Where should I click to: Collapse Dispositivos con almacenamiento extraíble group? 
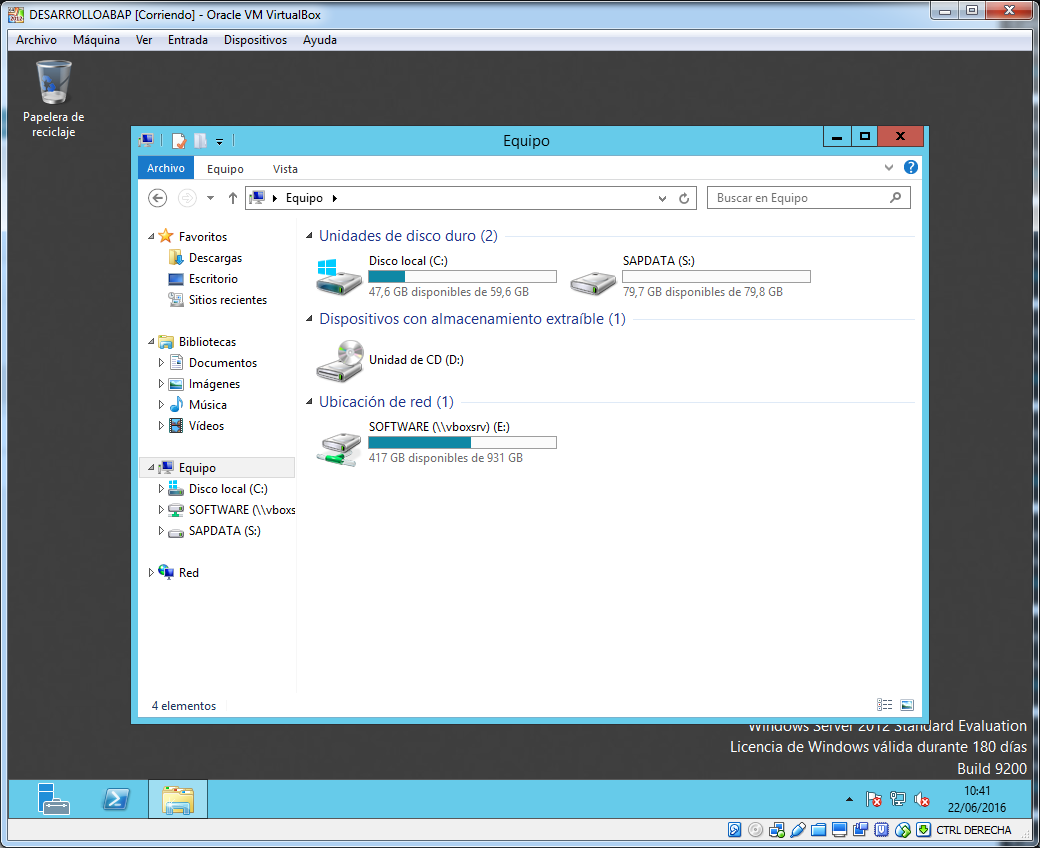click(x=309, y=319)
